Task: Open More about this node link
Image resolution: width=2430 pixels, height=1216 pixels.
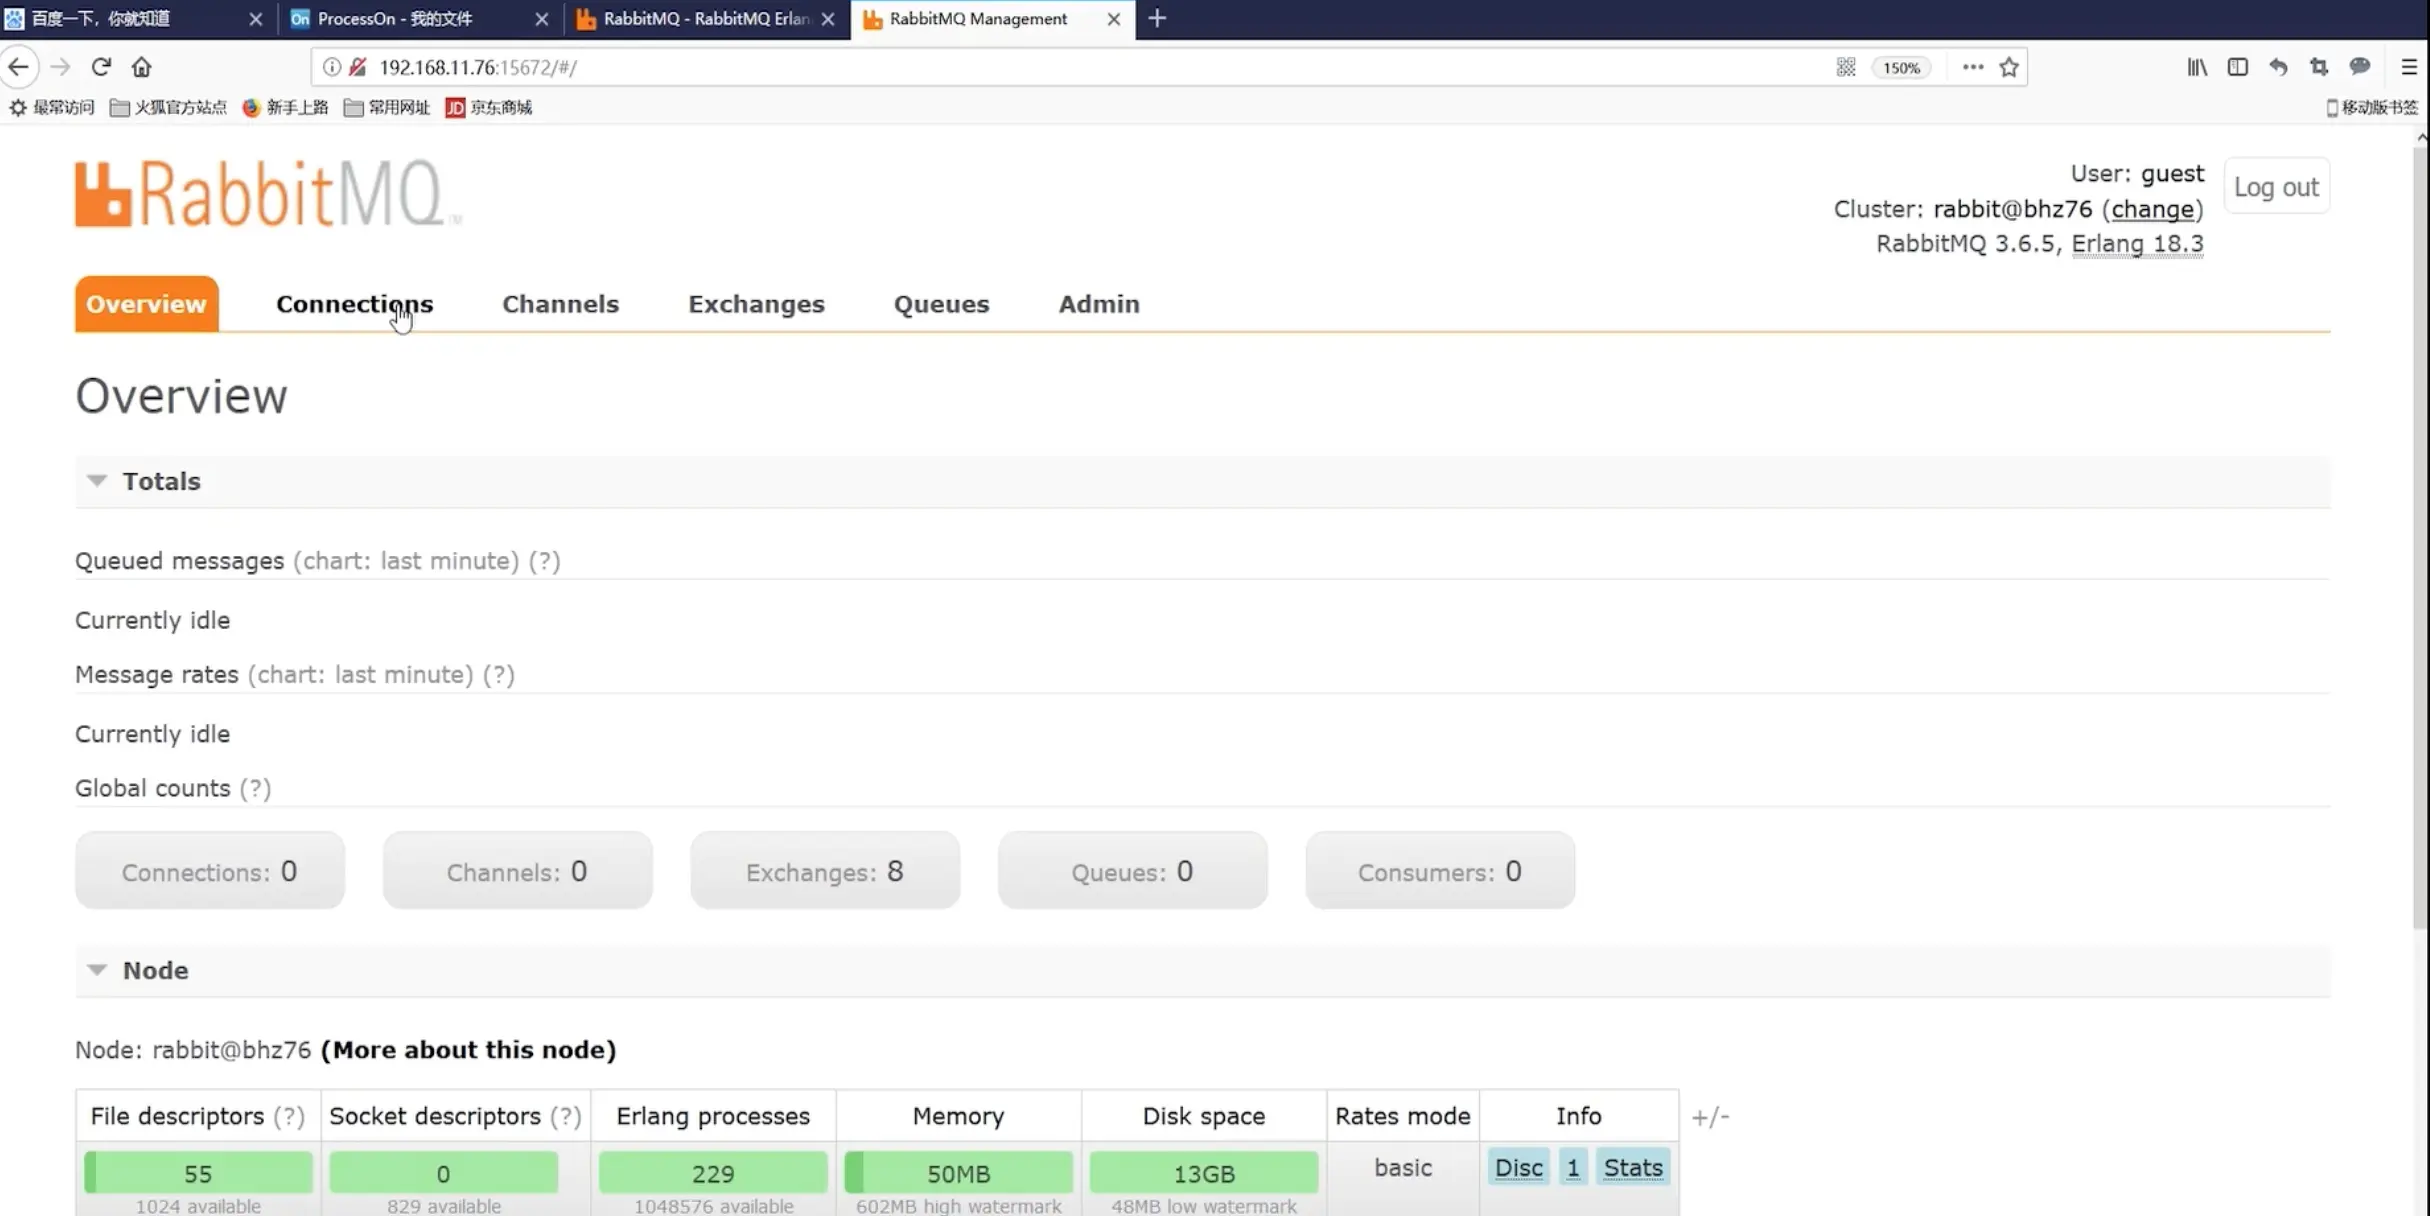Action: pos(468,1050)
